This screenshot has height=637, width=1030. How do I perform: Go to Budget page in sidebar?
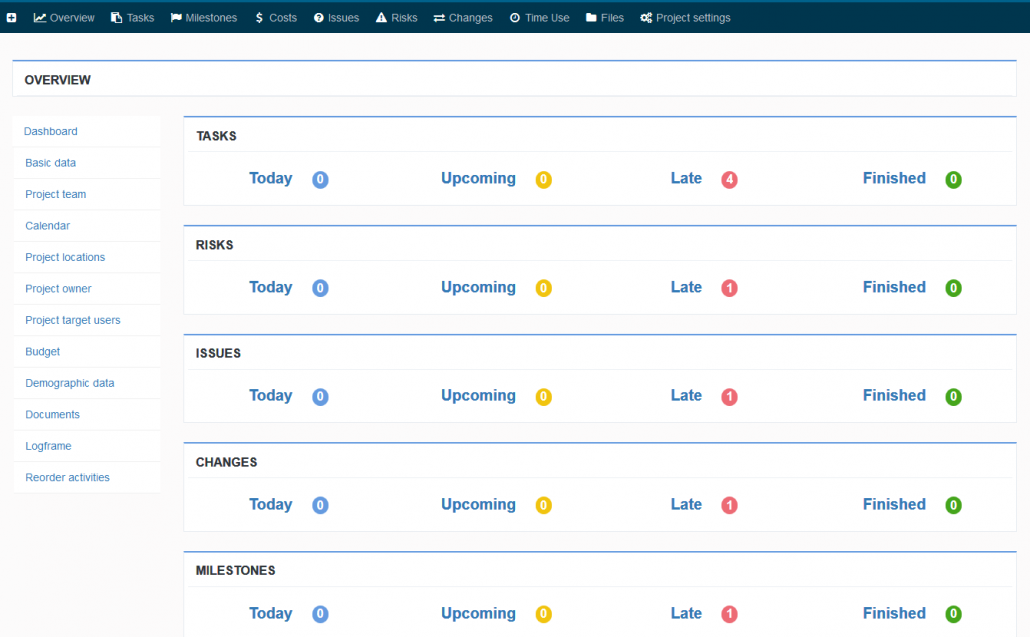click(43, 352)
